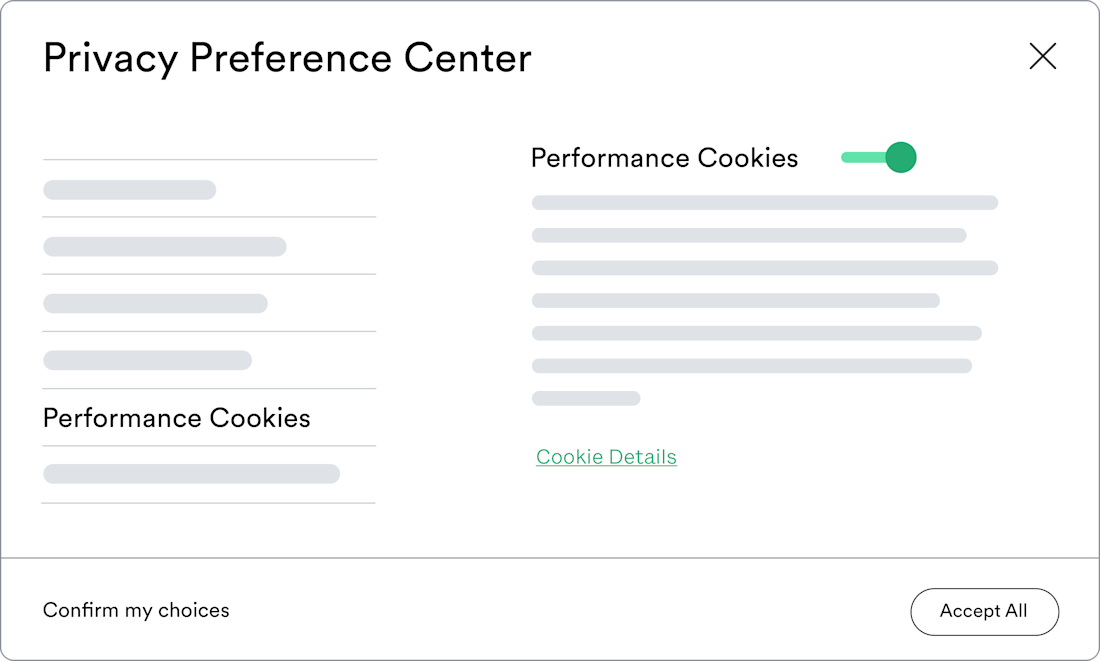Click the first description placeholder line

(x=765, y=203)
